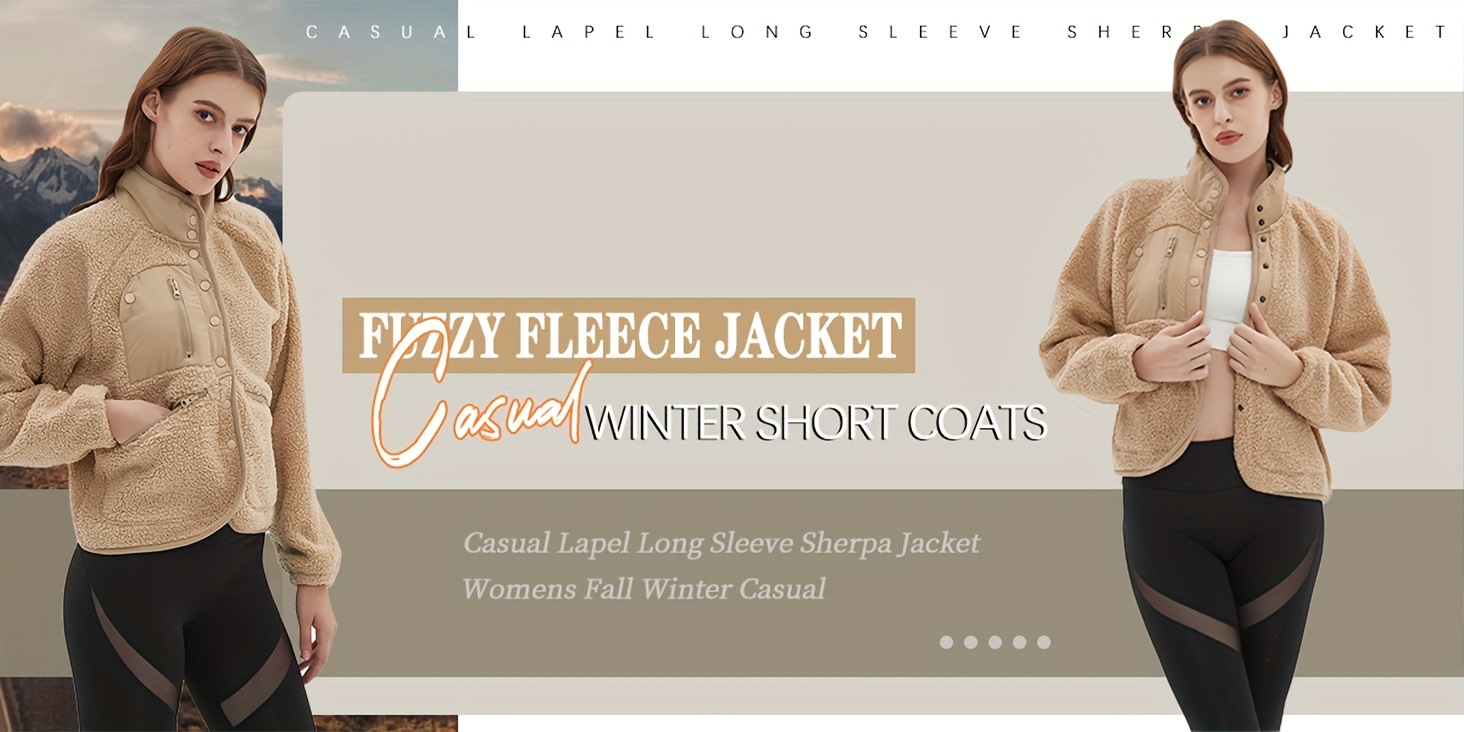Go to the fourth carousel dot
Image resolution: width=1464 pixels, height=732 pixels.
[x=1019, y=642]
